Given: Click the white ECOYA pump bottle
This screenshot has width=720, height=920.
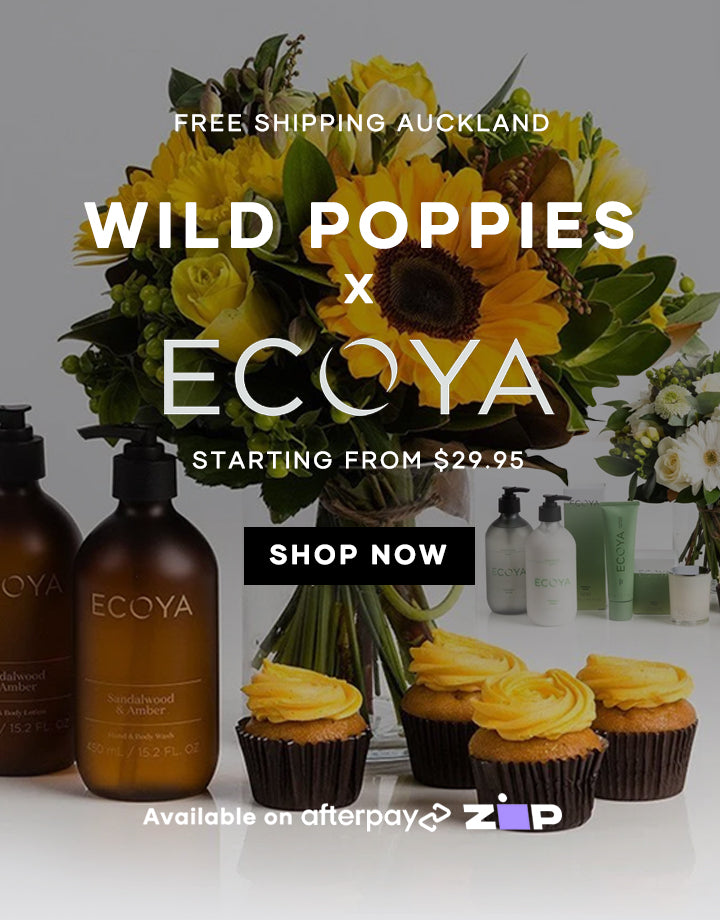Looking at the screenshot, I should (x=550, y=562).
